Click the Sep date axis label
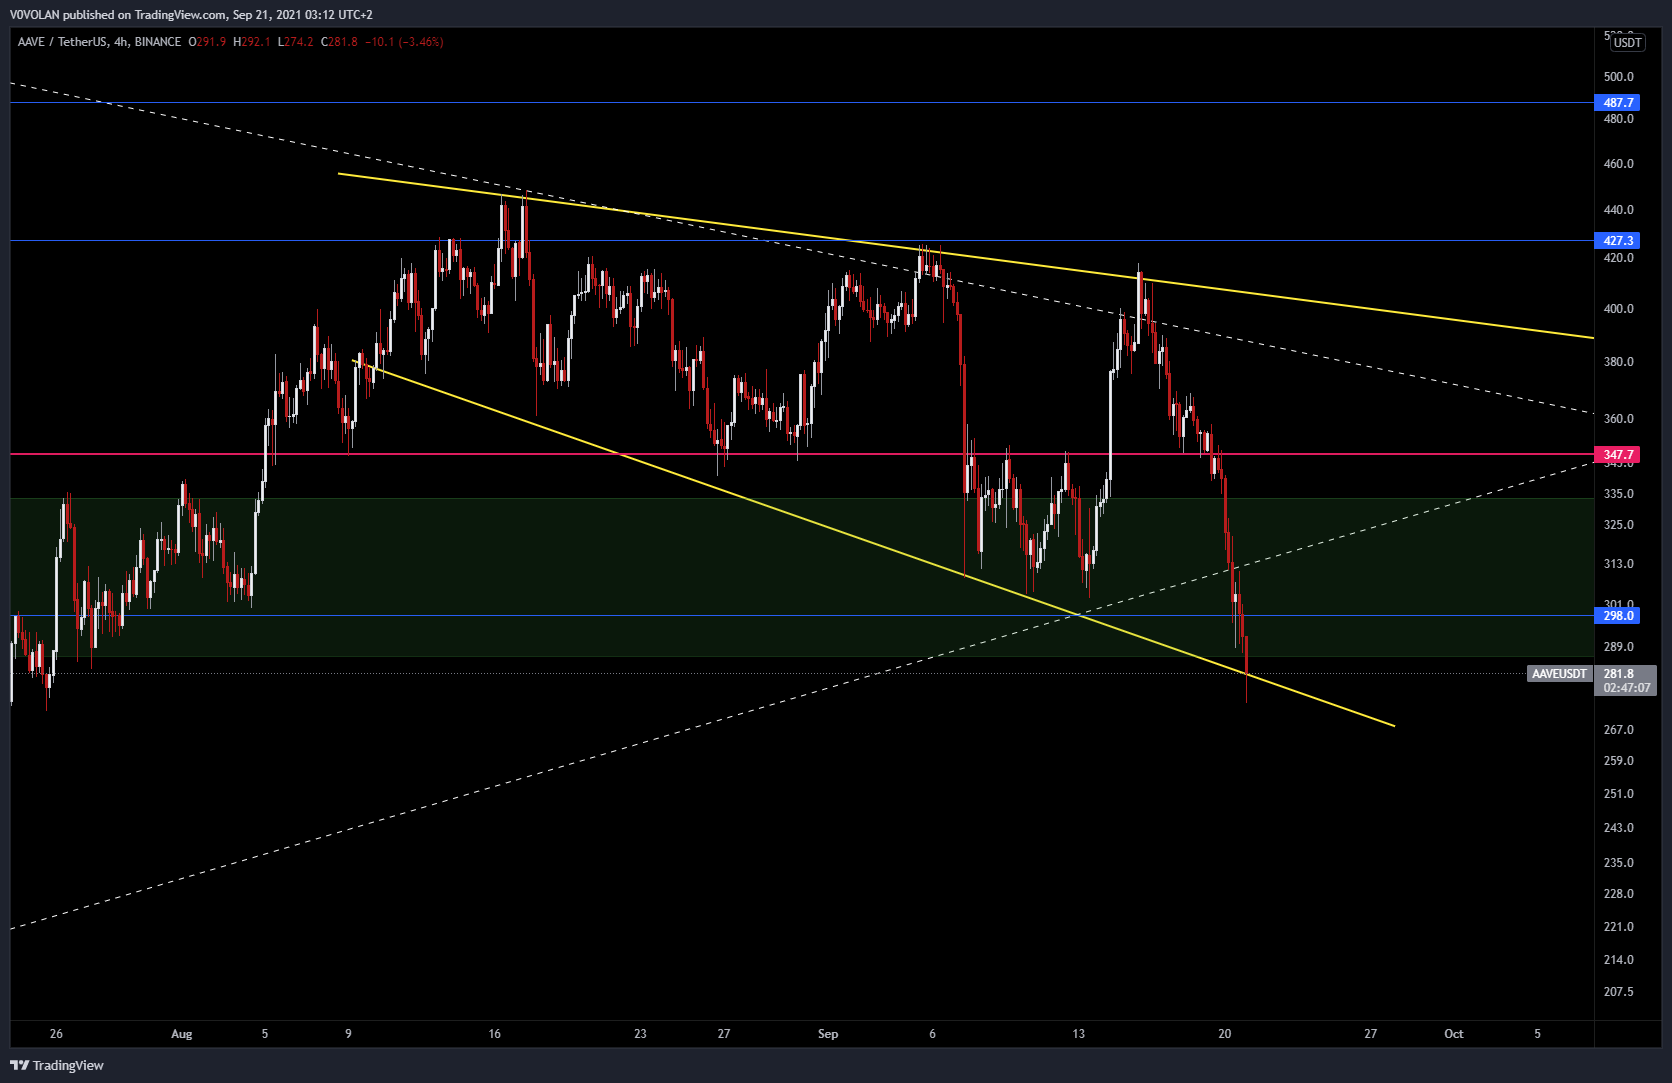 [x=828, y=1034]
